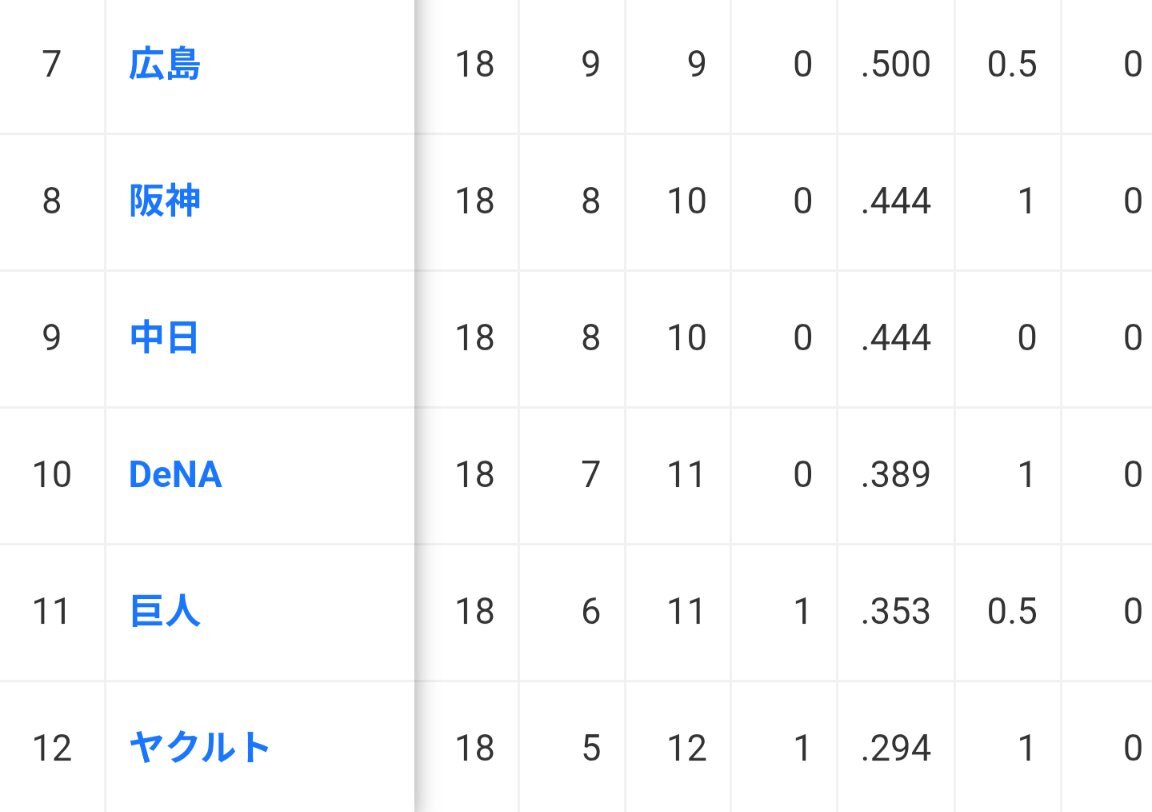Select rank number 10 cell

coord(51,475)
